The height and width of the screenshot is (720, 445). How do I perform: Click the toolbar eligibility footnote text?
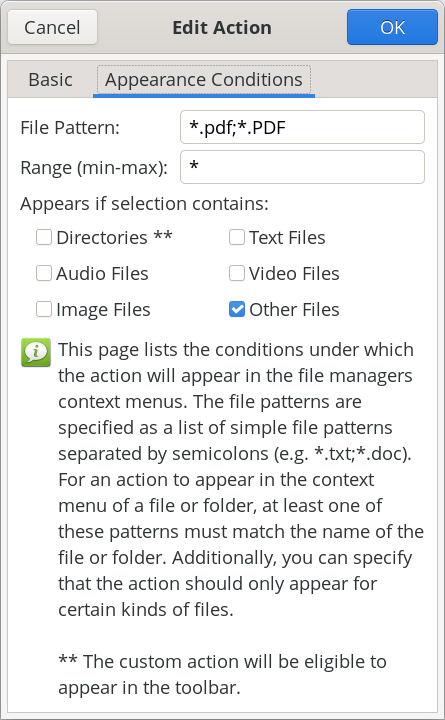(222, 675)
